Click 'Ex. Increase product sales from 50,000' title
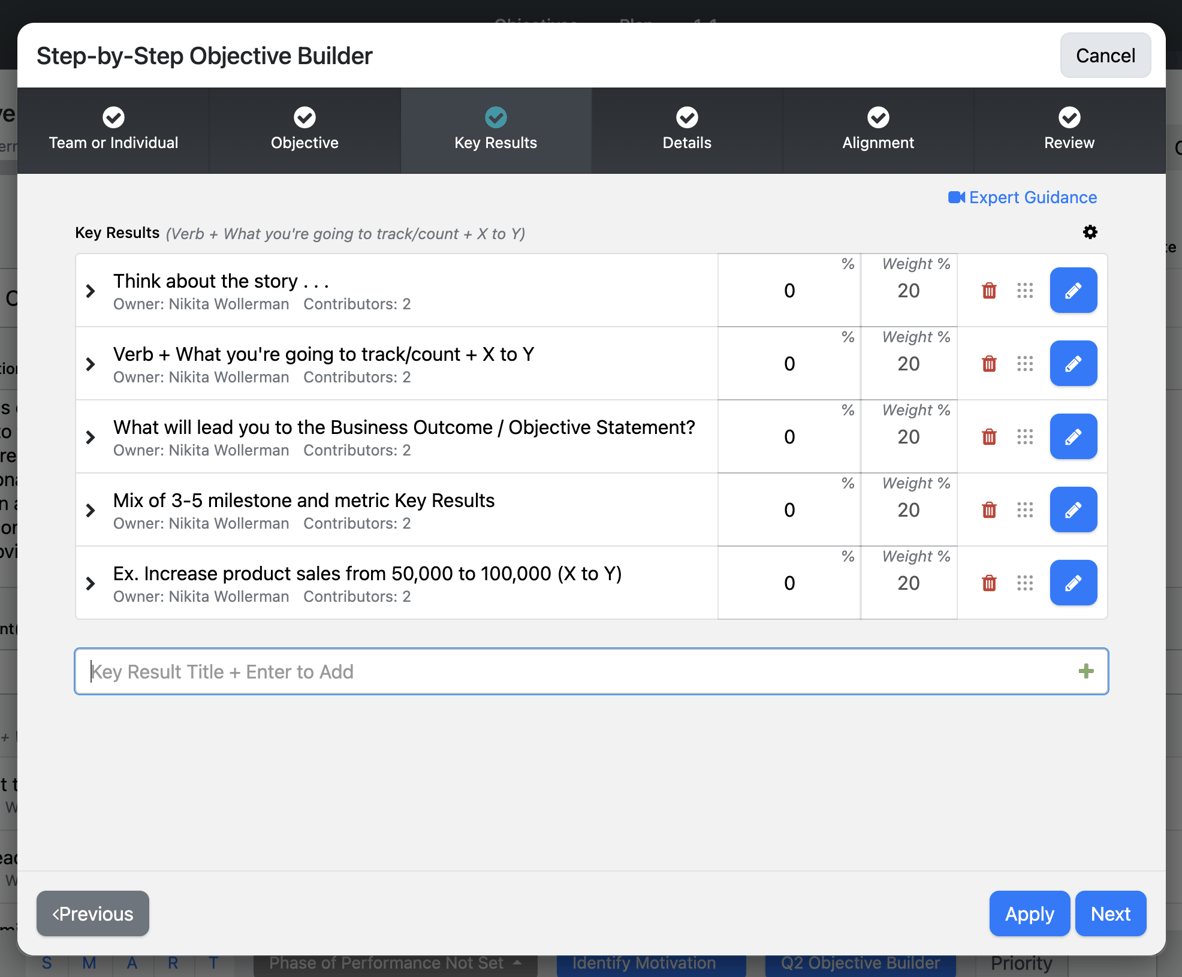This screenshot has width=1182, height=977. [367, 574]
